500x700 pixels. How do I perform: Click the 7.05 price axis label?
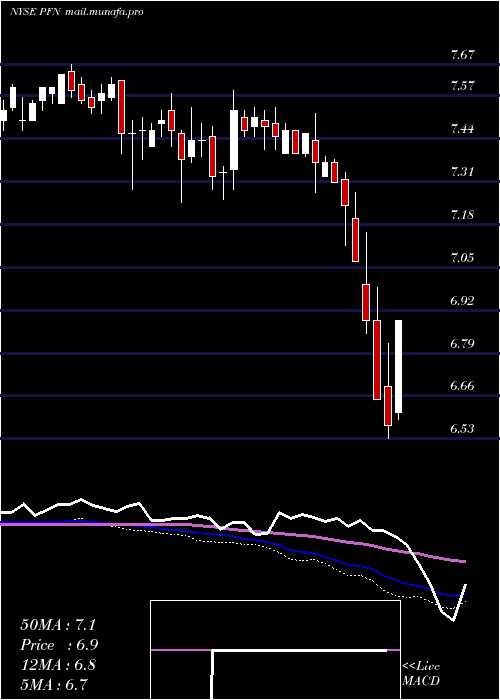point(462,258)
